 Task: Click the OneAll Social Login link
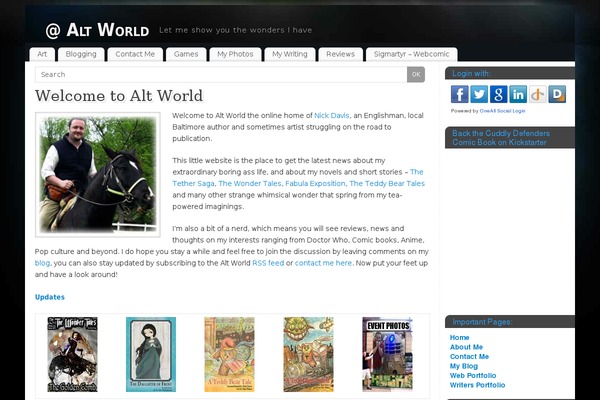(x=502, y=111)
